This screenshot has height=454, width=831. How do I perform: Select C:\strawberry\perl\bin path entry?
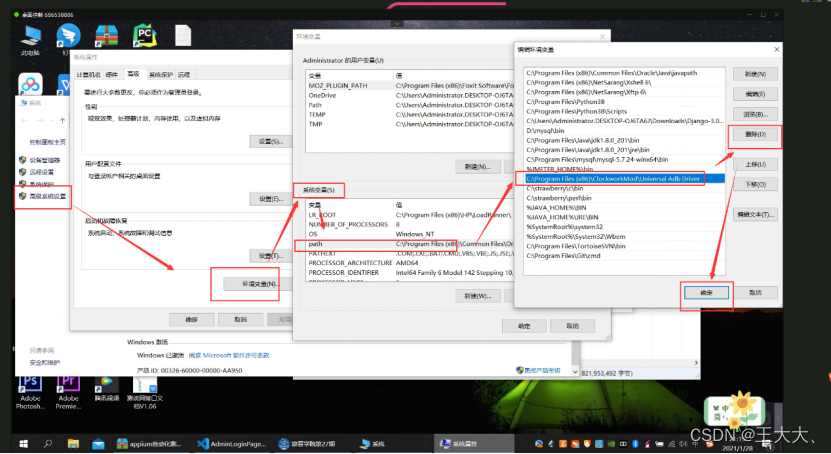(624, 198)
